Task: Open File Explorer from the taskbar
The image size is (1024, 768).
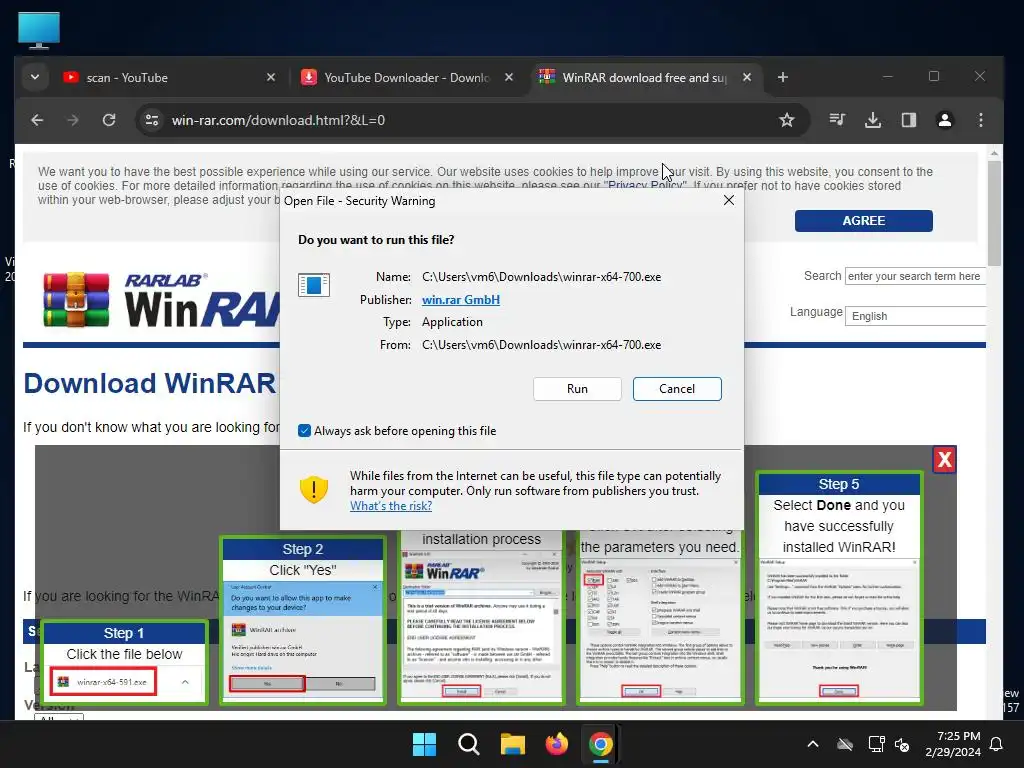Action: [x=513, y=744]
